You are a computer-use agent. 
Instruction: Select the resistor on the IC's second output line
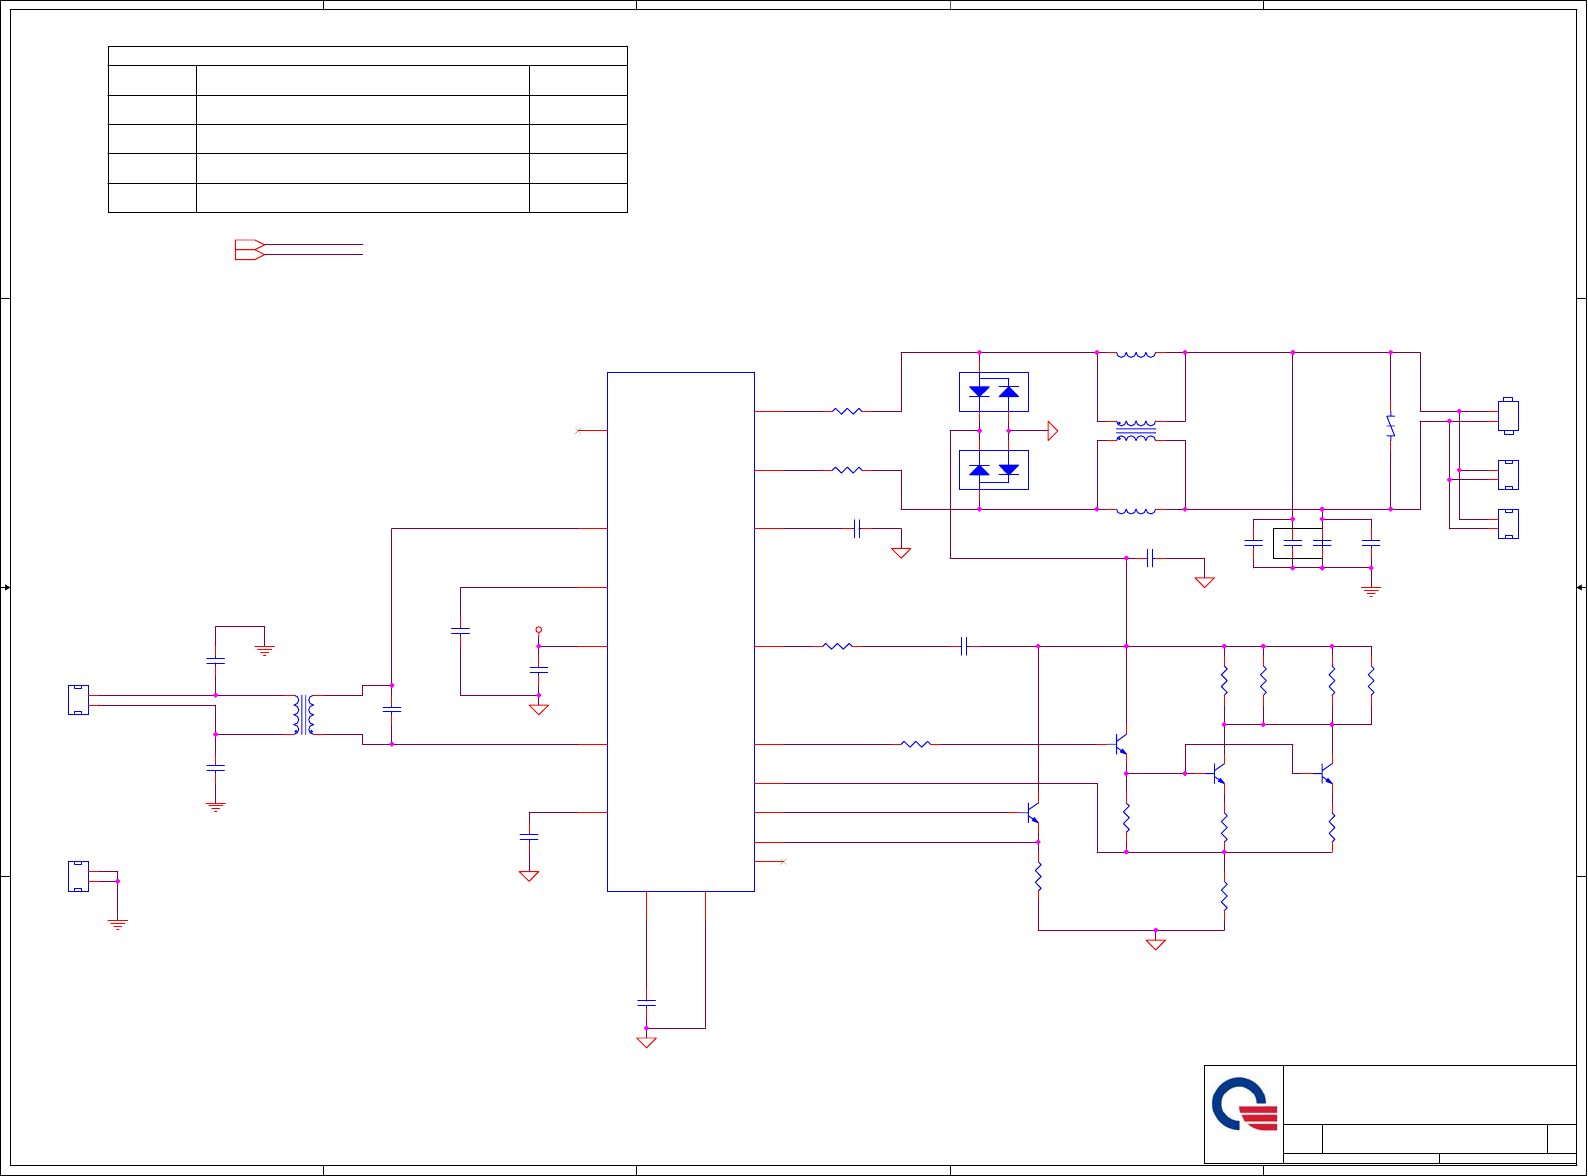(x=847, y=470)
